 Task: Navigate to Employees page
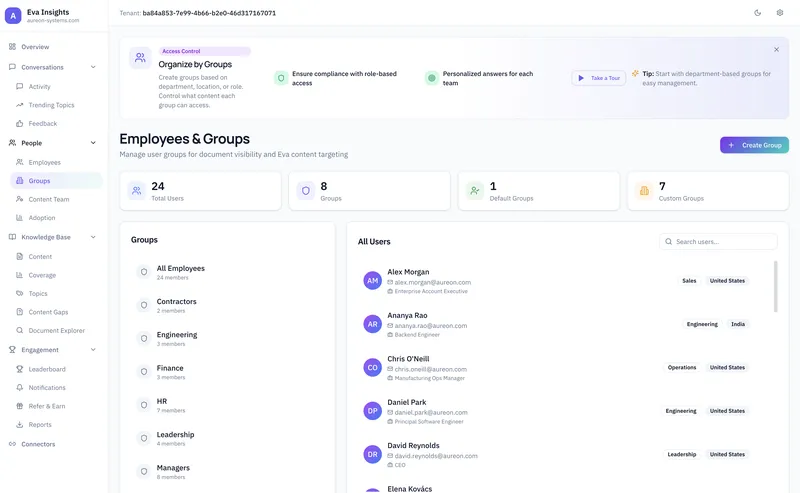pos(44,162)
